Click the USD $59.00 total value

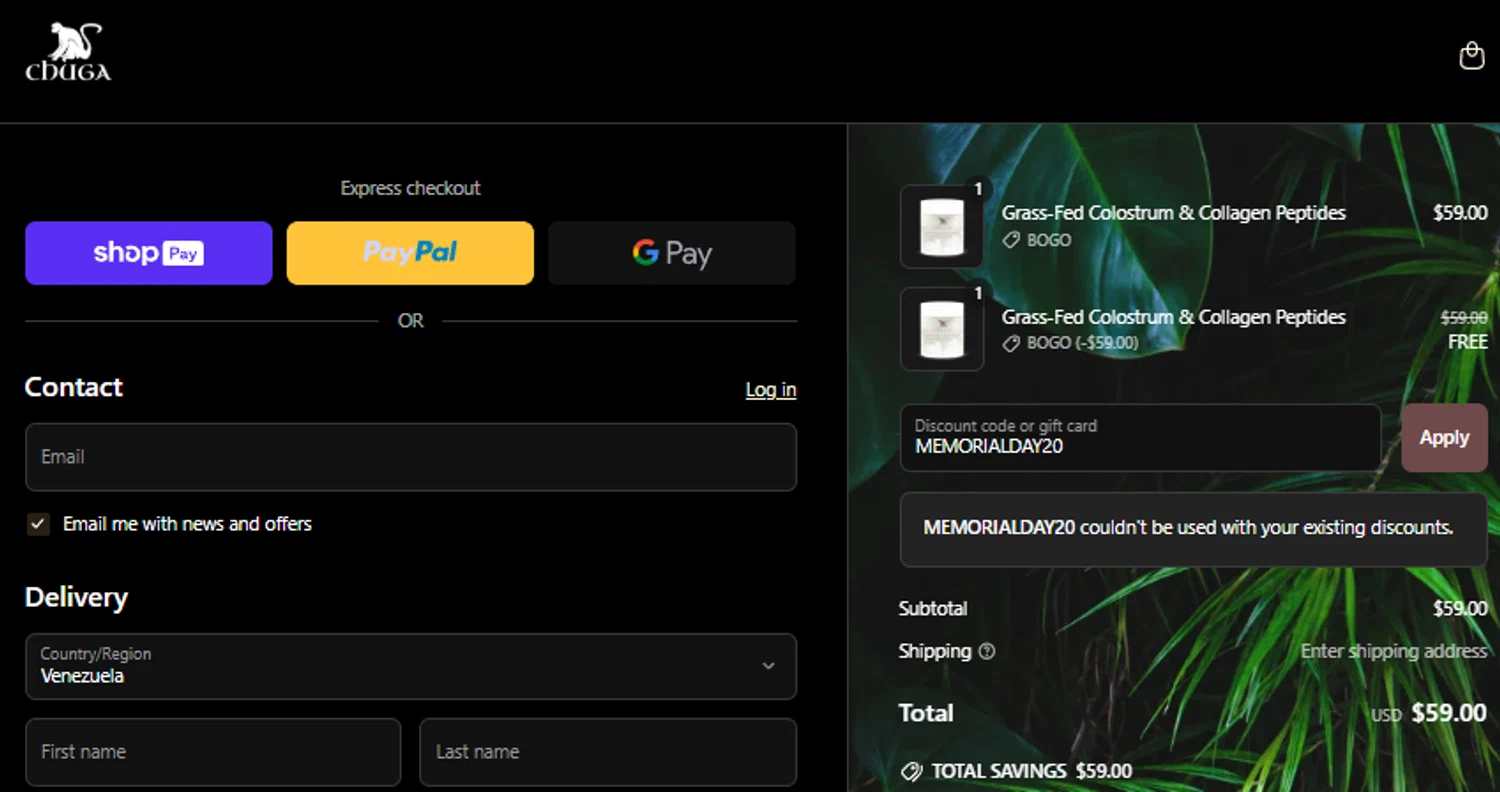(x=1429, y=713)
